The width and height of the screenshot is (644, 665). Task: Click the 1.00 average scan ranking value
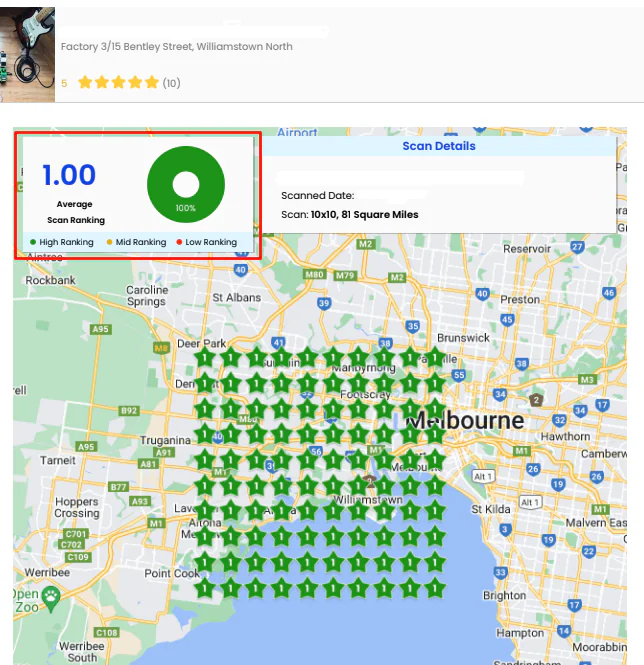click(69, 175)
